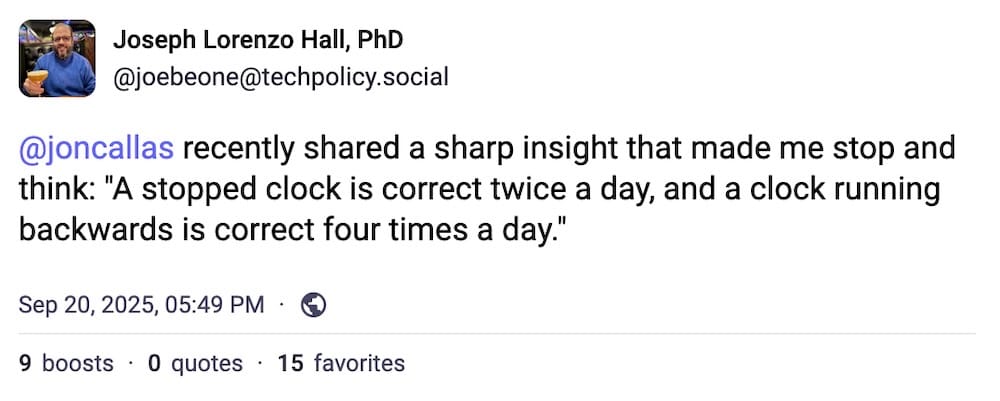Open Joseph Lorenzo Hall's profile avatar
This screenshot has height=401, width=1000.
[57, 58]
